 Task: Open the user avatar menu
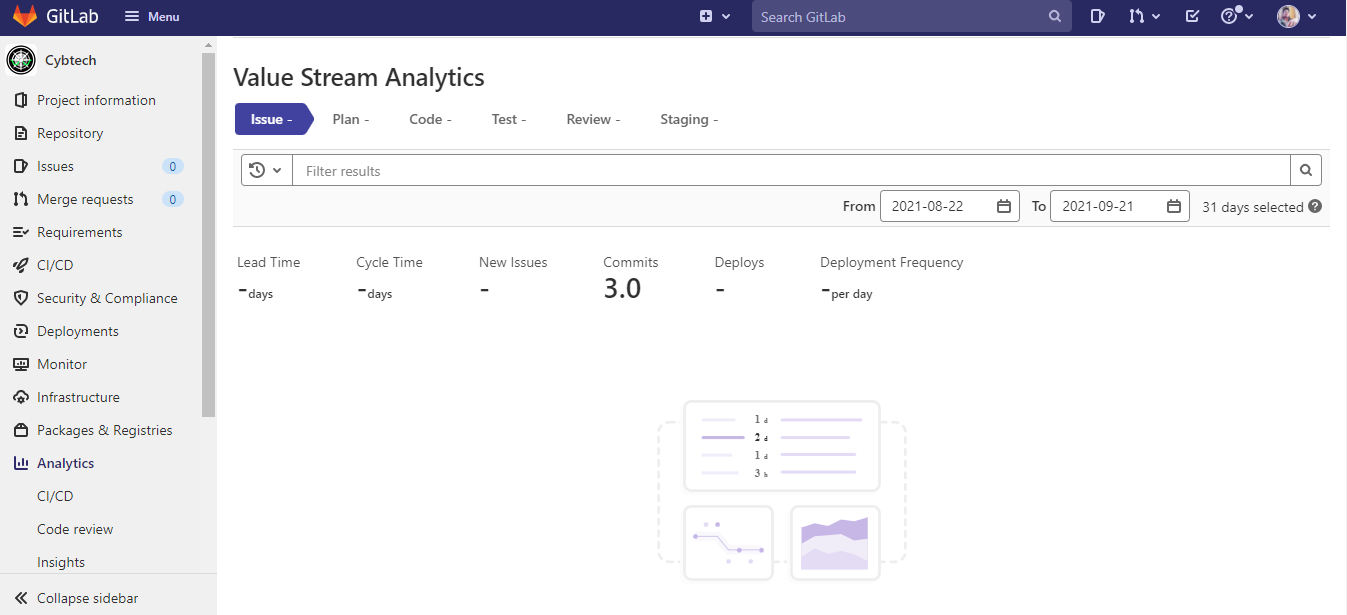1297,17
